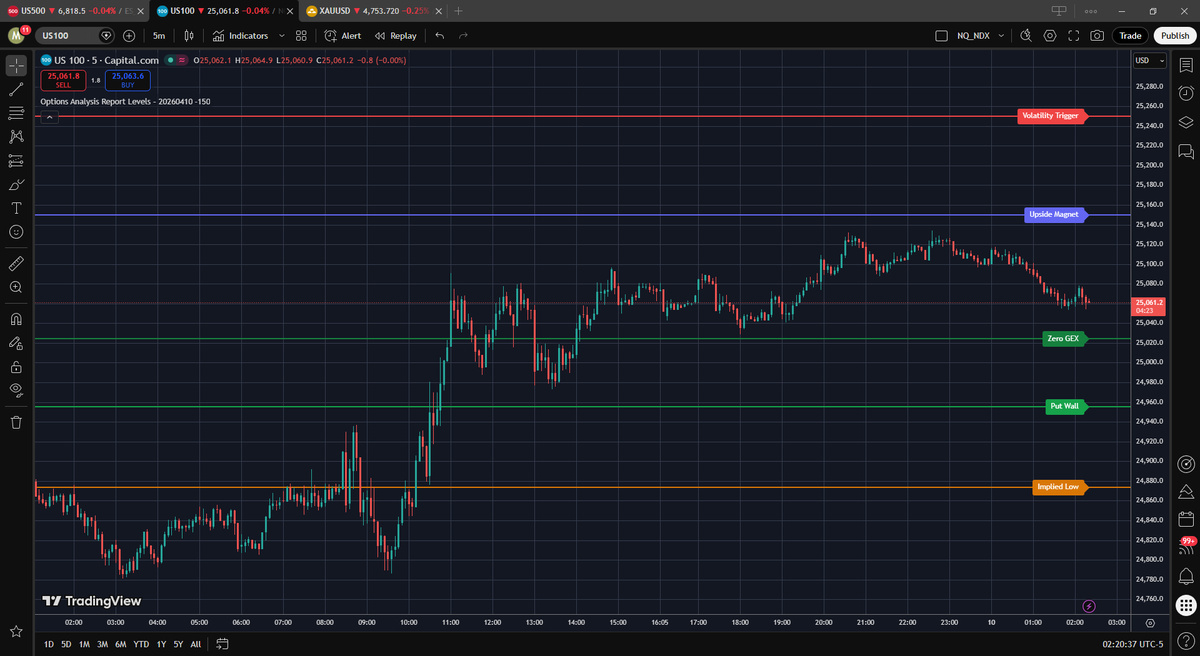Select the 5D date range

(66, 644)
